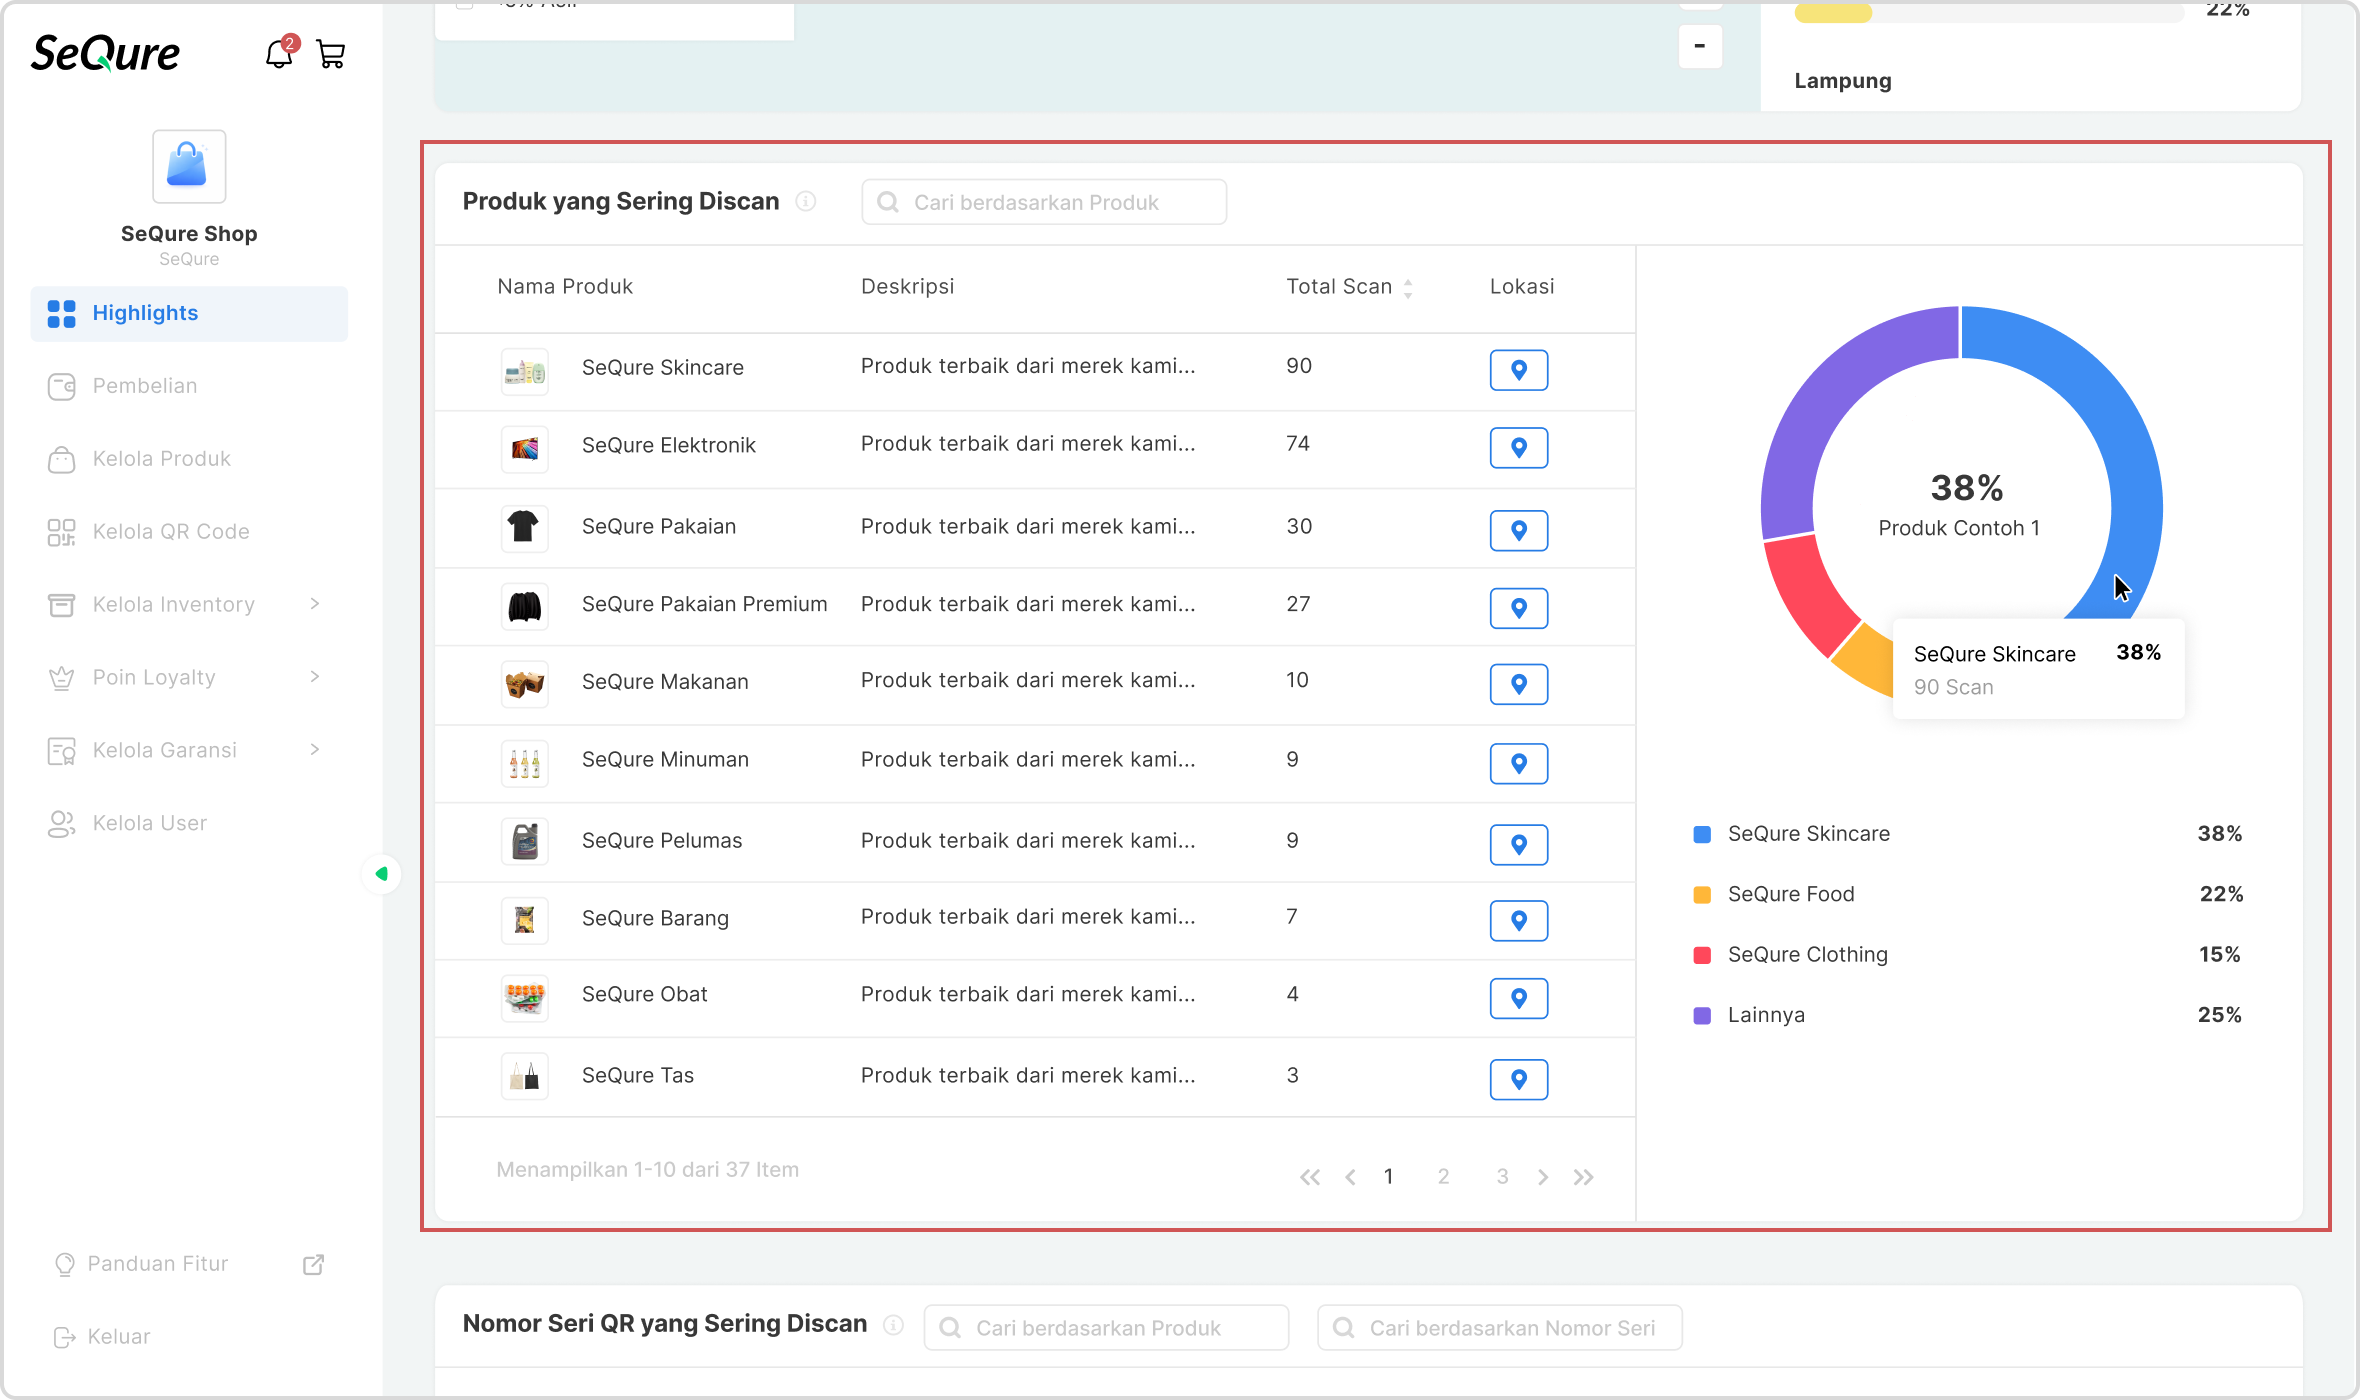Focus the Cari berdasarkan Nomor Seri field
The image size is (2360, 1400).
pyautogui.click(x=1500, y=1328)
